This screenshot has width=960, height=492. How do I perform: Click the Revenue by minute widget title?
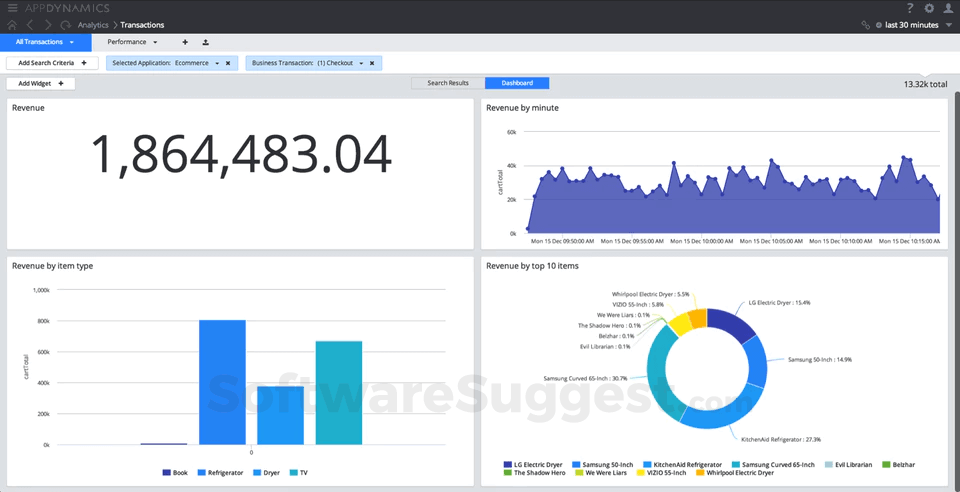pyautogui.click(x=522, y=108)
